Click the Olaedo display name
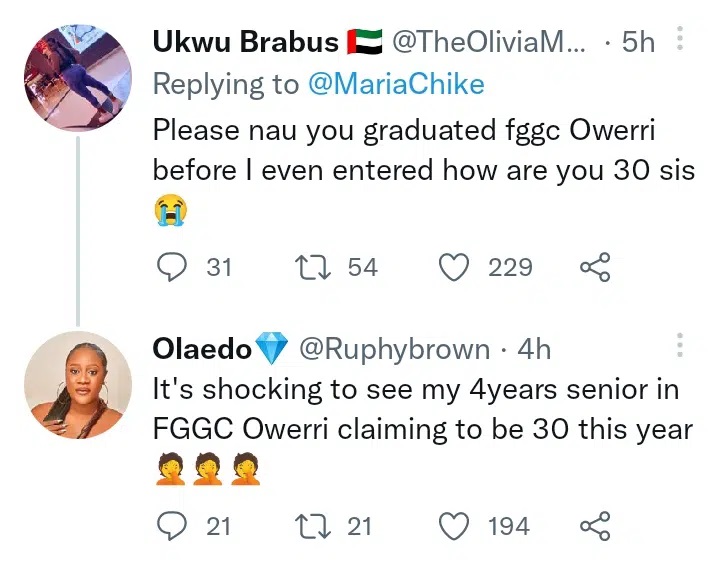The height and width of the screenshot is (566, 714). pyautogui.click(x=202, y=349)
